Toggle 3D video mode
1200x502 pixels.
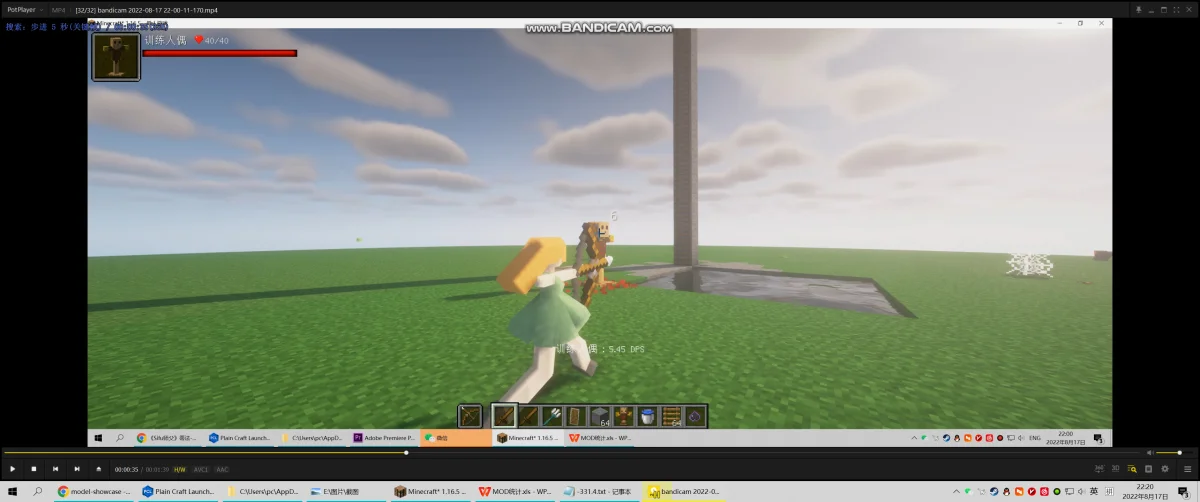point(1115,469)
